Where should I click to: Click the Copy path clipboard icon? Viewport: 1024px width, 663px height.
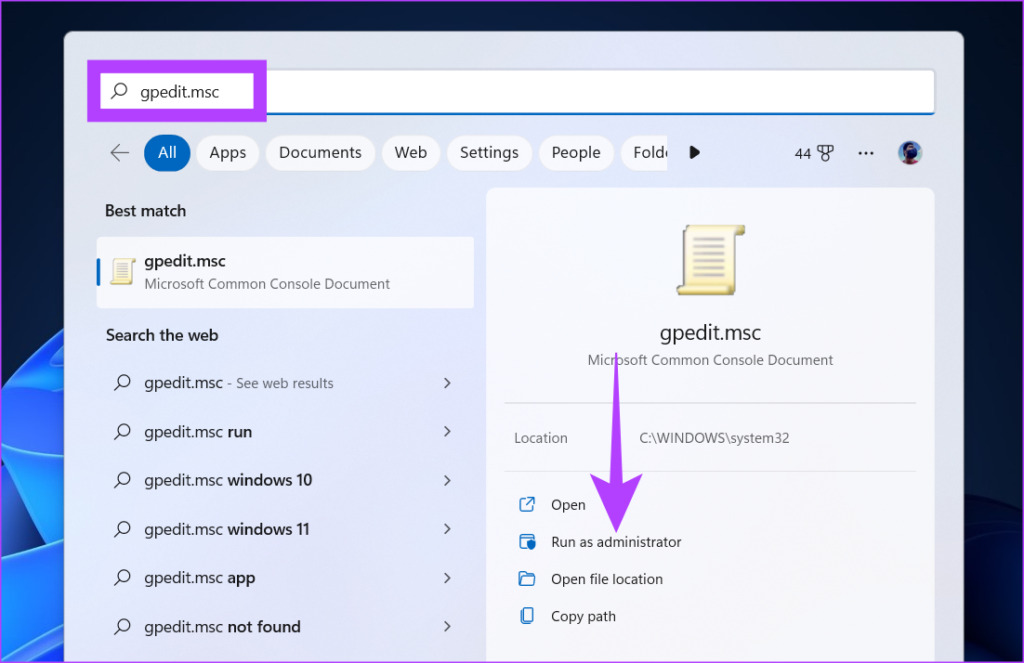point(527,616)
